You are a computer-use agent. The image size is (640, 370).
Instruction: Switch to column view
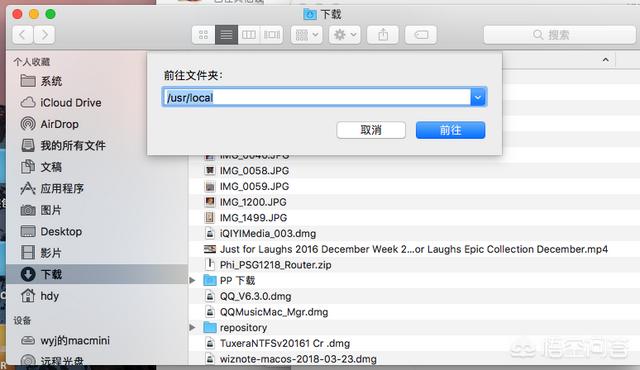click(249, 35)
